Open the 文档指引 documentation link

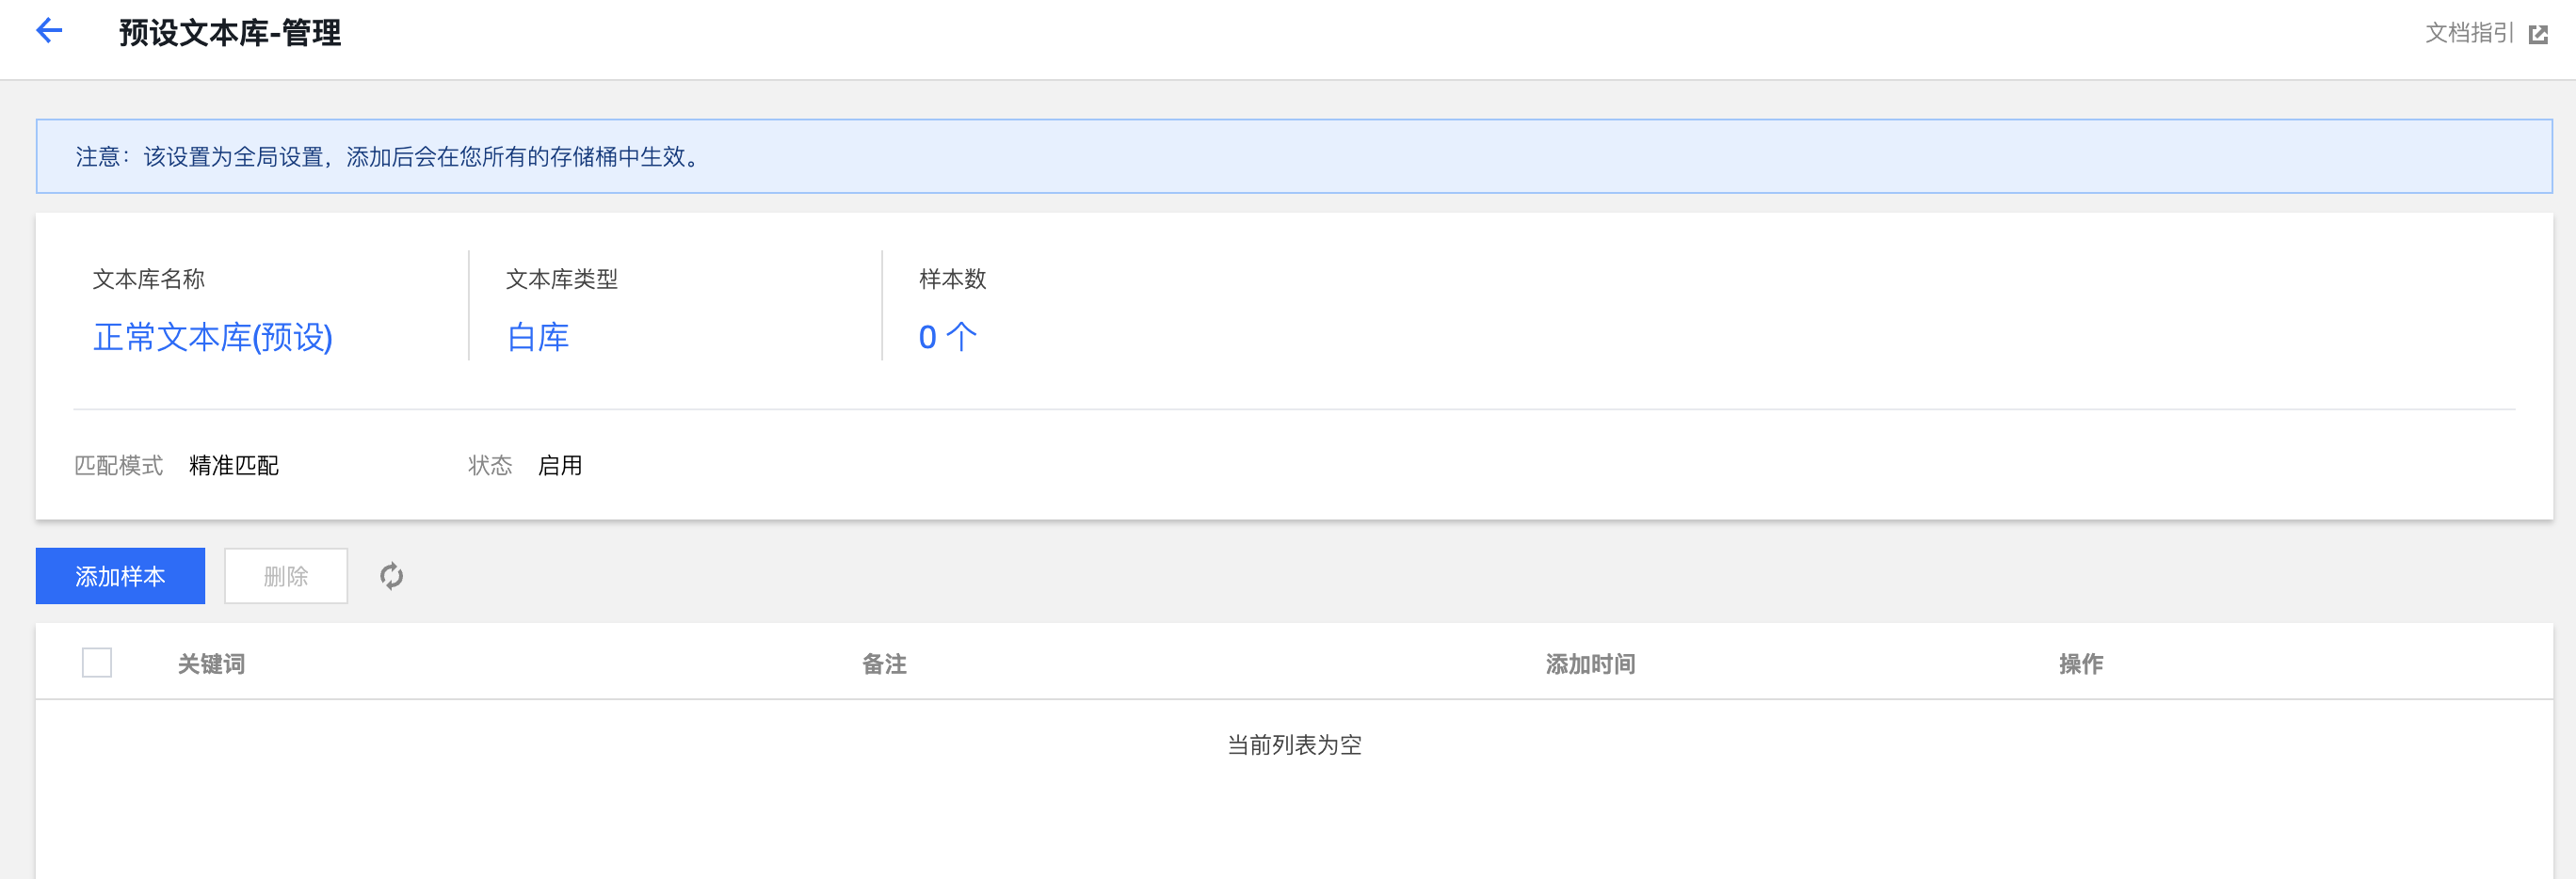coord(2468,34)
